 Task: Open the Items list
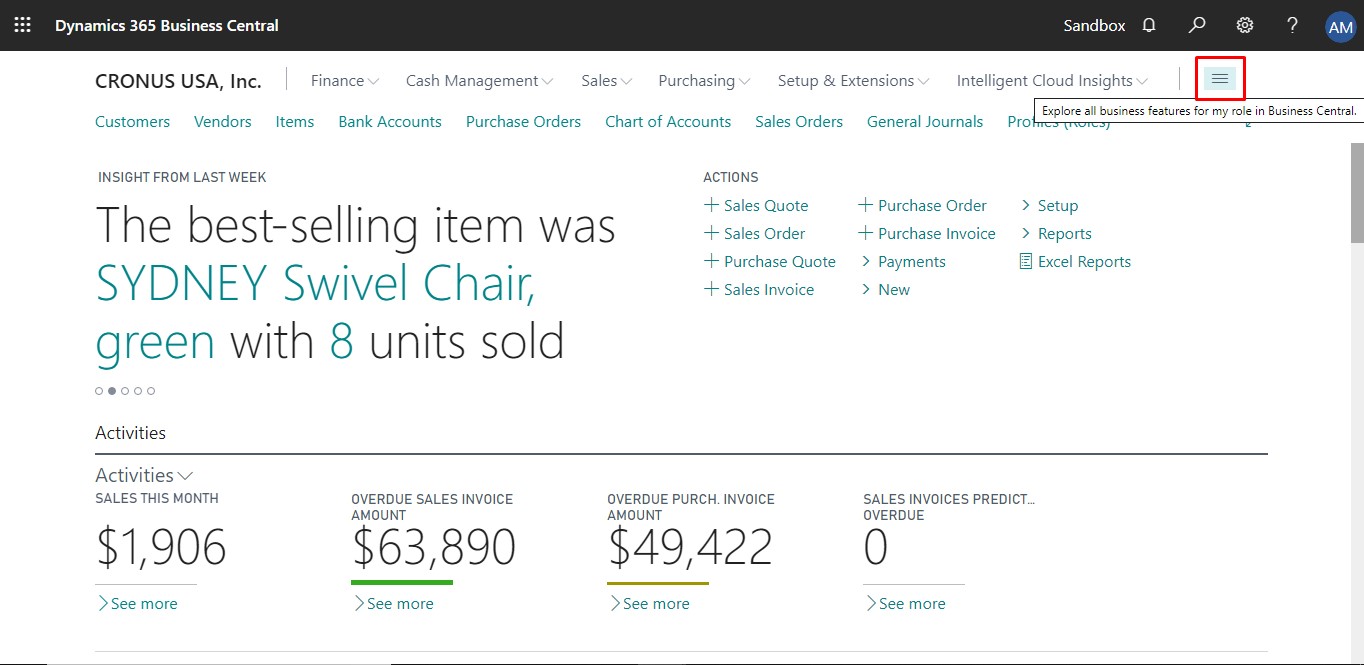pyautogui.click(x=295, y=121)
